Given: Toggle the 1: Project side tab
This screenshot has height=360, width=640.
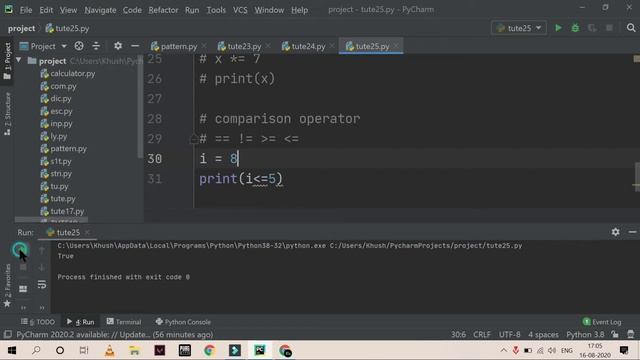Looking at the screenshot, I should (x=7, y=61).
